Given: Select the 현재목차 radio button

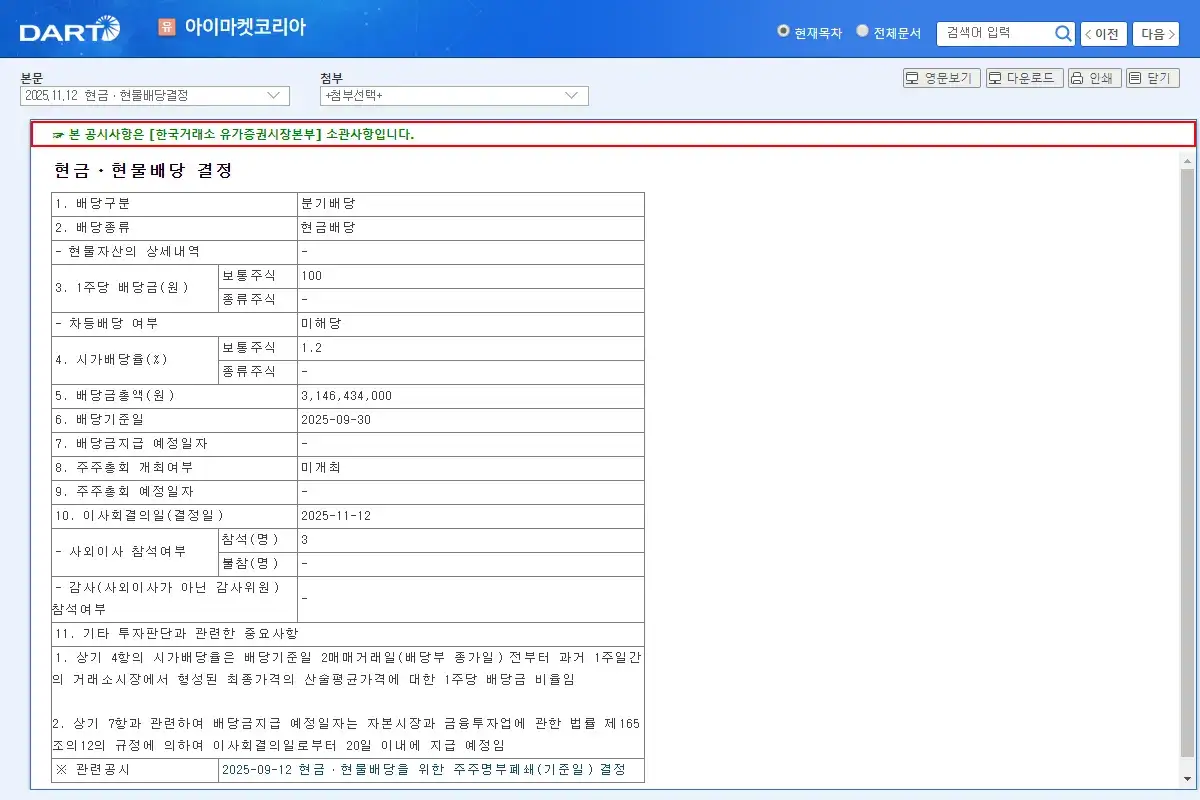Looking at the screenshot, I should pos(784,31).
